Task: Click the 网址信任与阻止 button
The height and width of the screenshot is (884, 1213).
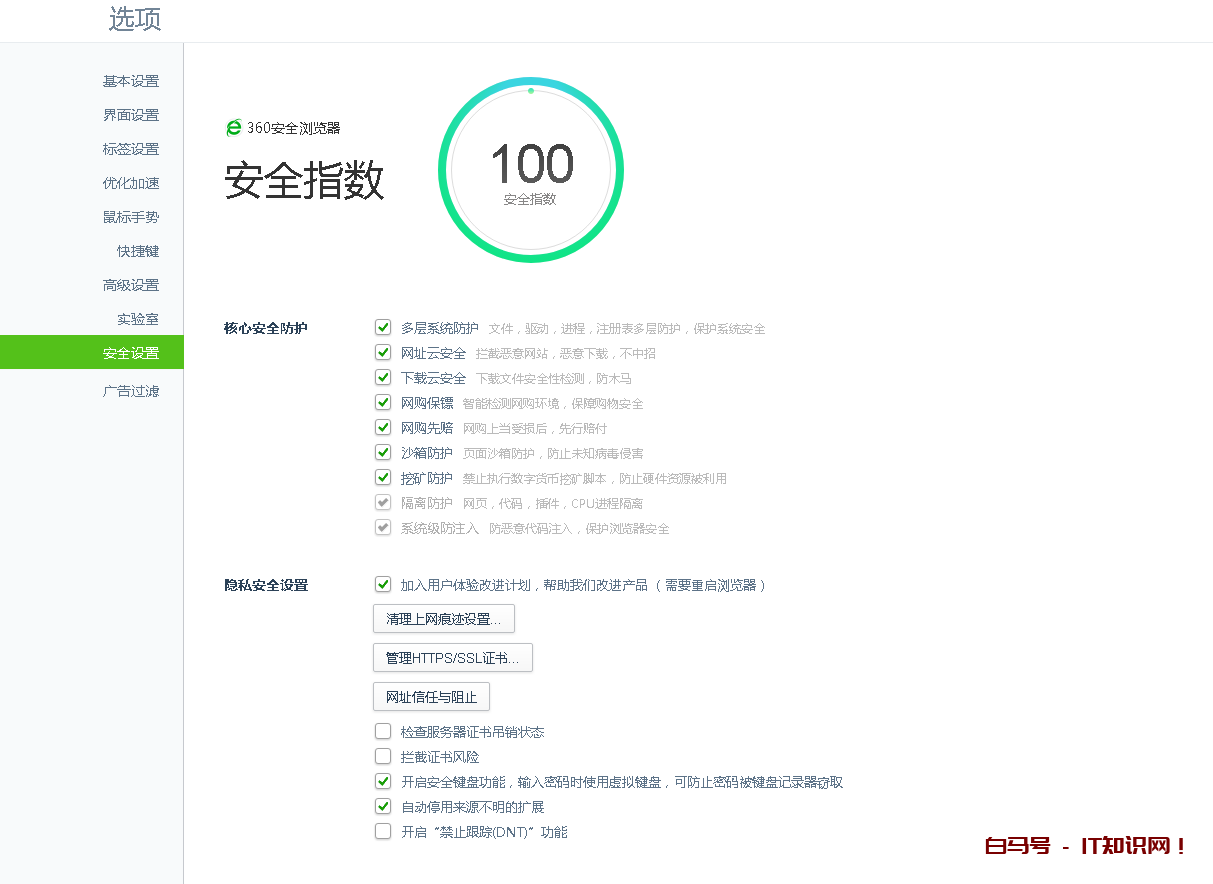Action: (431, 697)
